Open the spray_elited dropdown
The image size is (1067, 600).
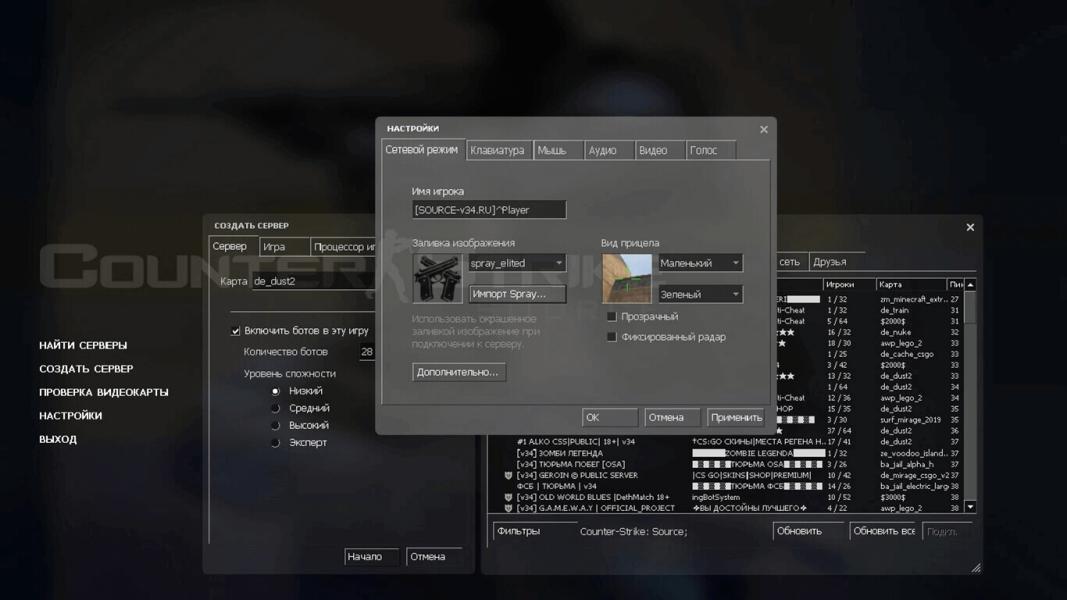click(517, 263)
